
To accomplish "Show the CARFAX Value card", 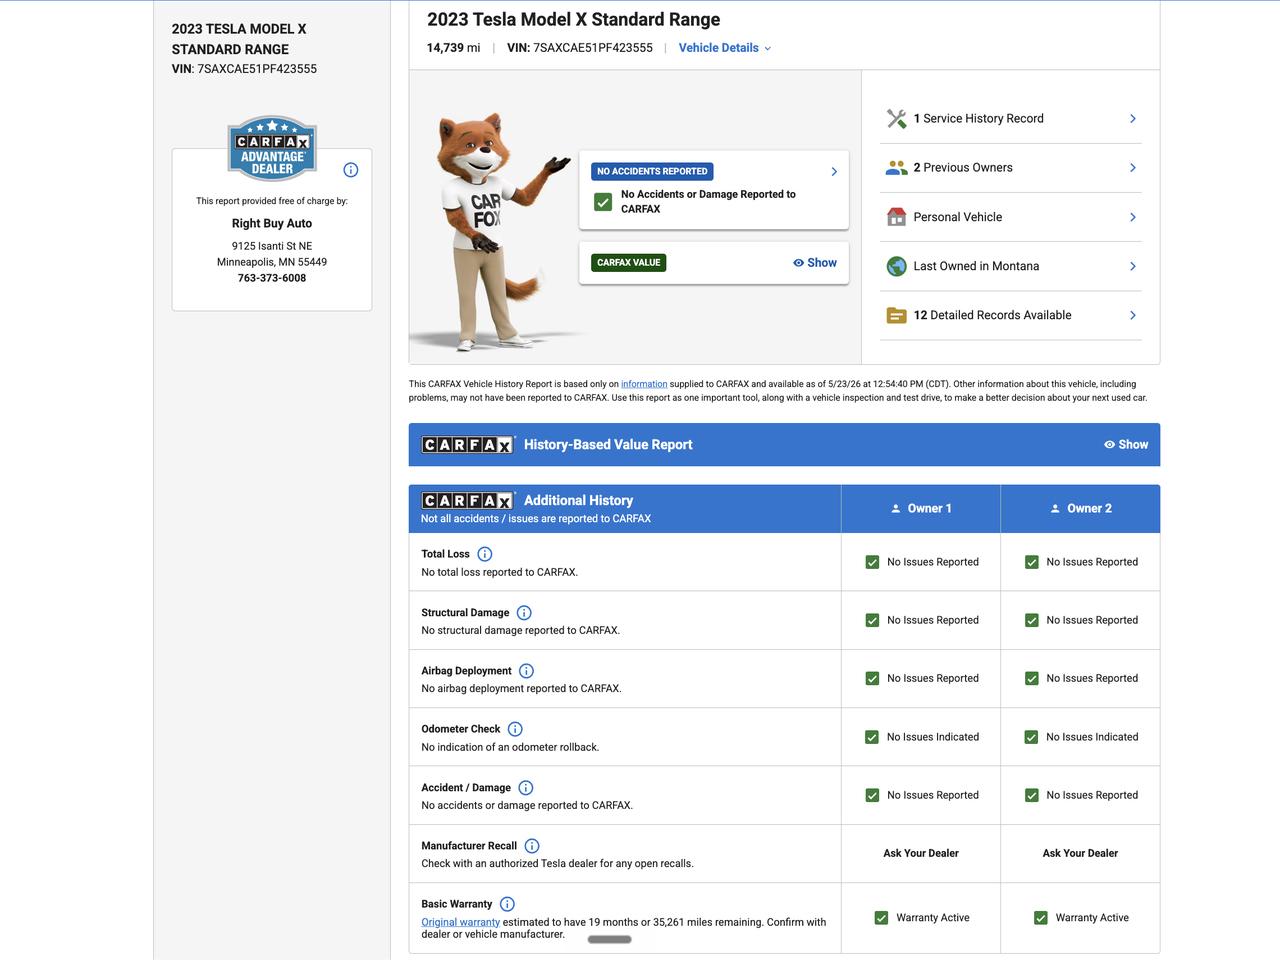I will (815, 263).
